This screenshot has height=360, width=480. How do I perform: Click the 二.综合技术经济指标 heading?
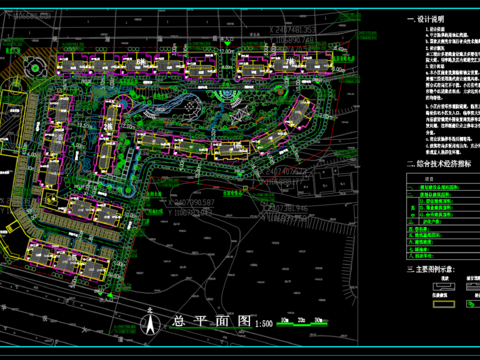pyautogui.click(x=439, y=164)
